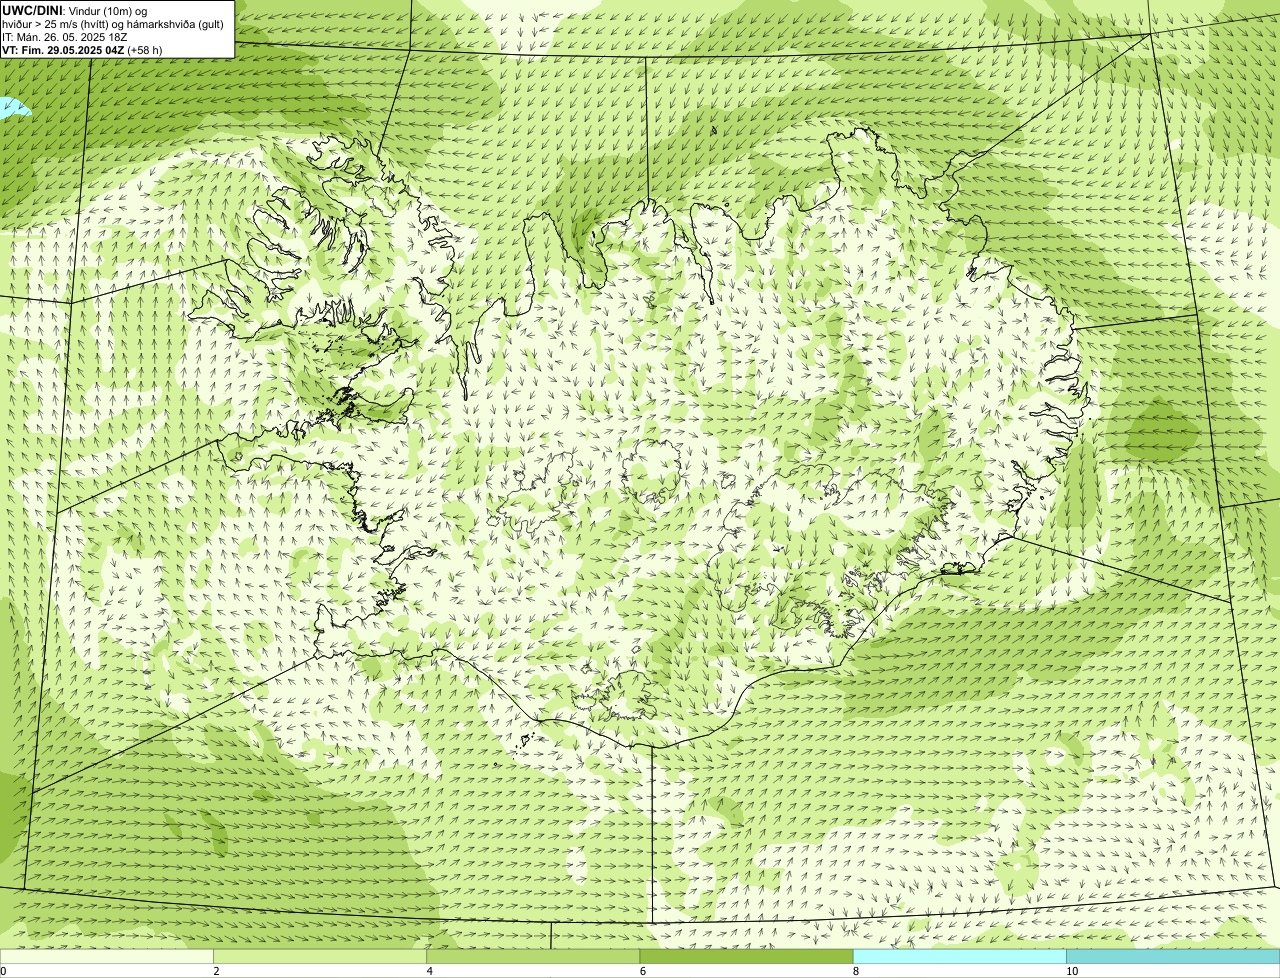The width and height of the screenshot is (1280, 978).
Task: Click the scale label '8'
Action: pos(856,971)
